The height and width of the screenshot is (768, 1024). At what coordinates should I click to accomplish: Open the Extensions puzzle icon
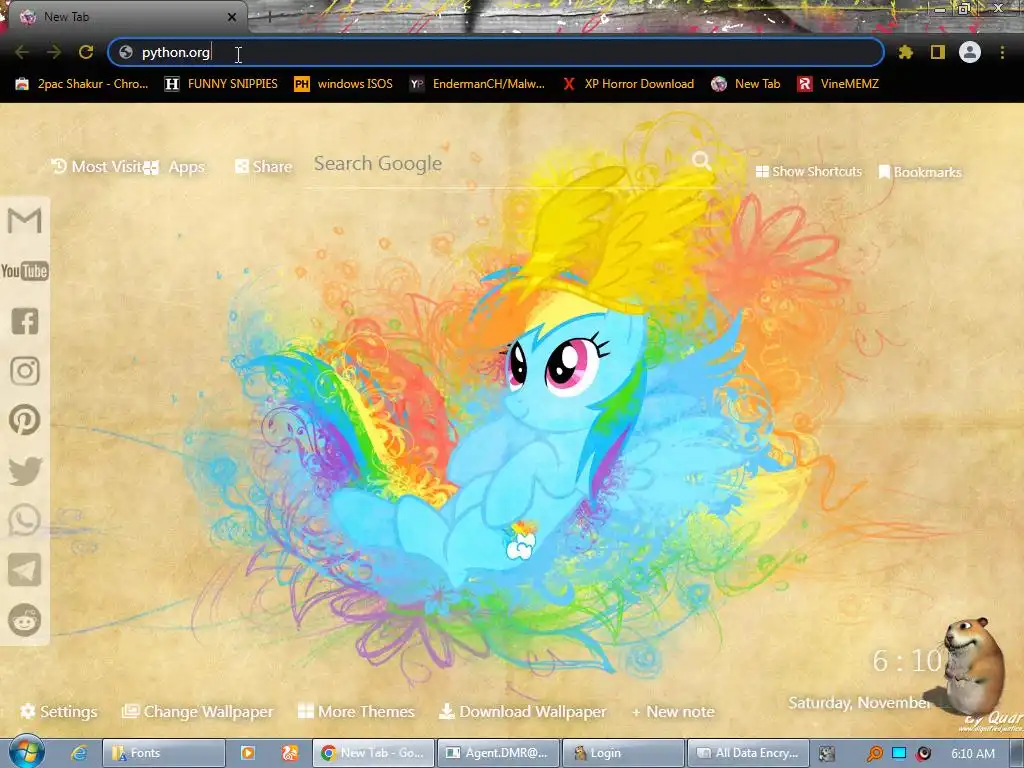click(906, 52)
